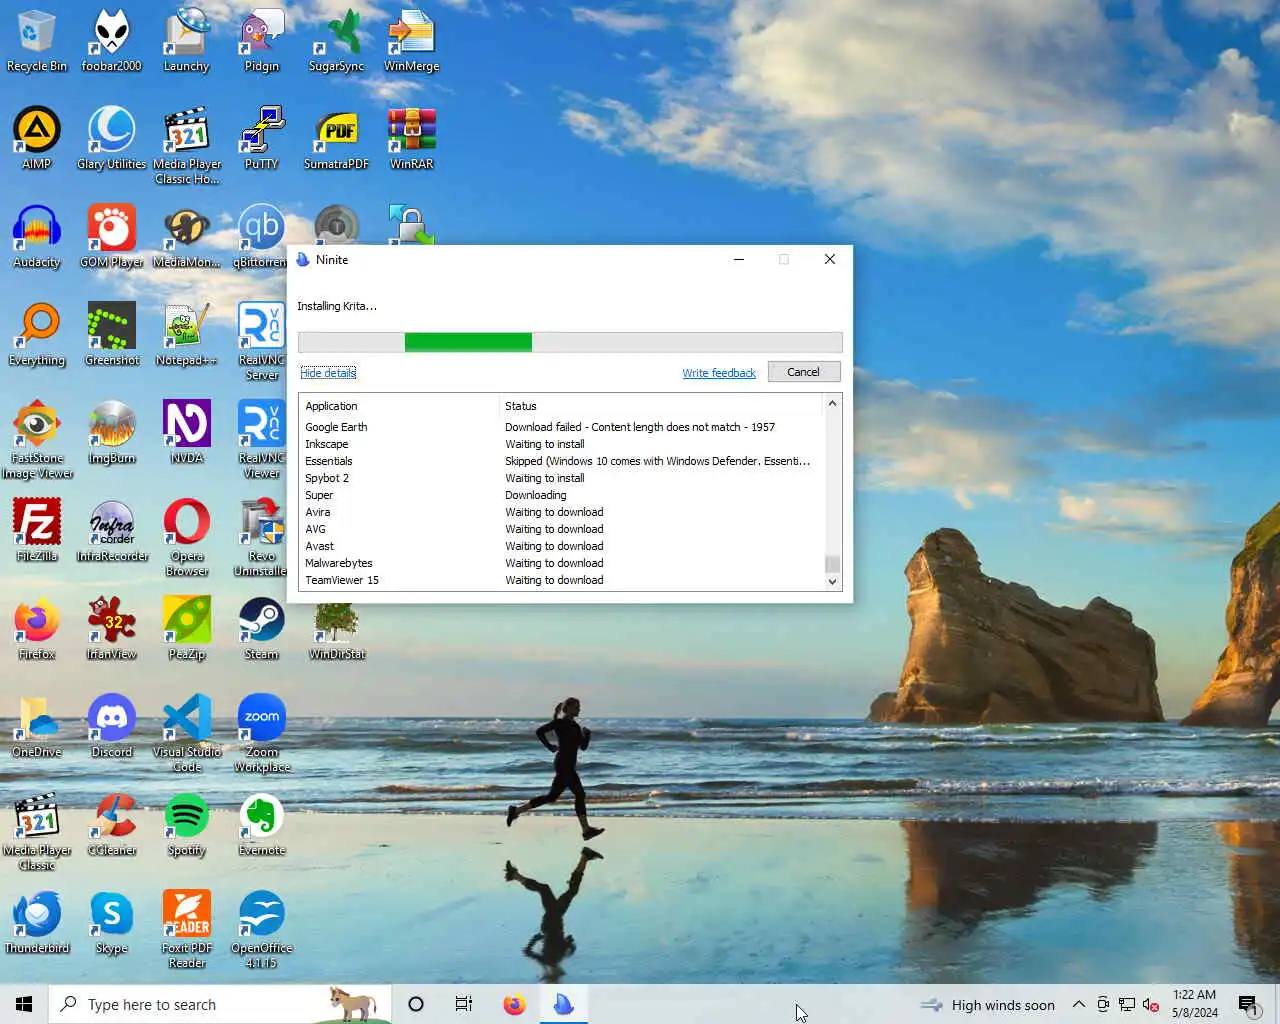Cancel the Ninite installation

[x=803, y=372]
